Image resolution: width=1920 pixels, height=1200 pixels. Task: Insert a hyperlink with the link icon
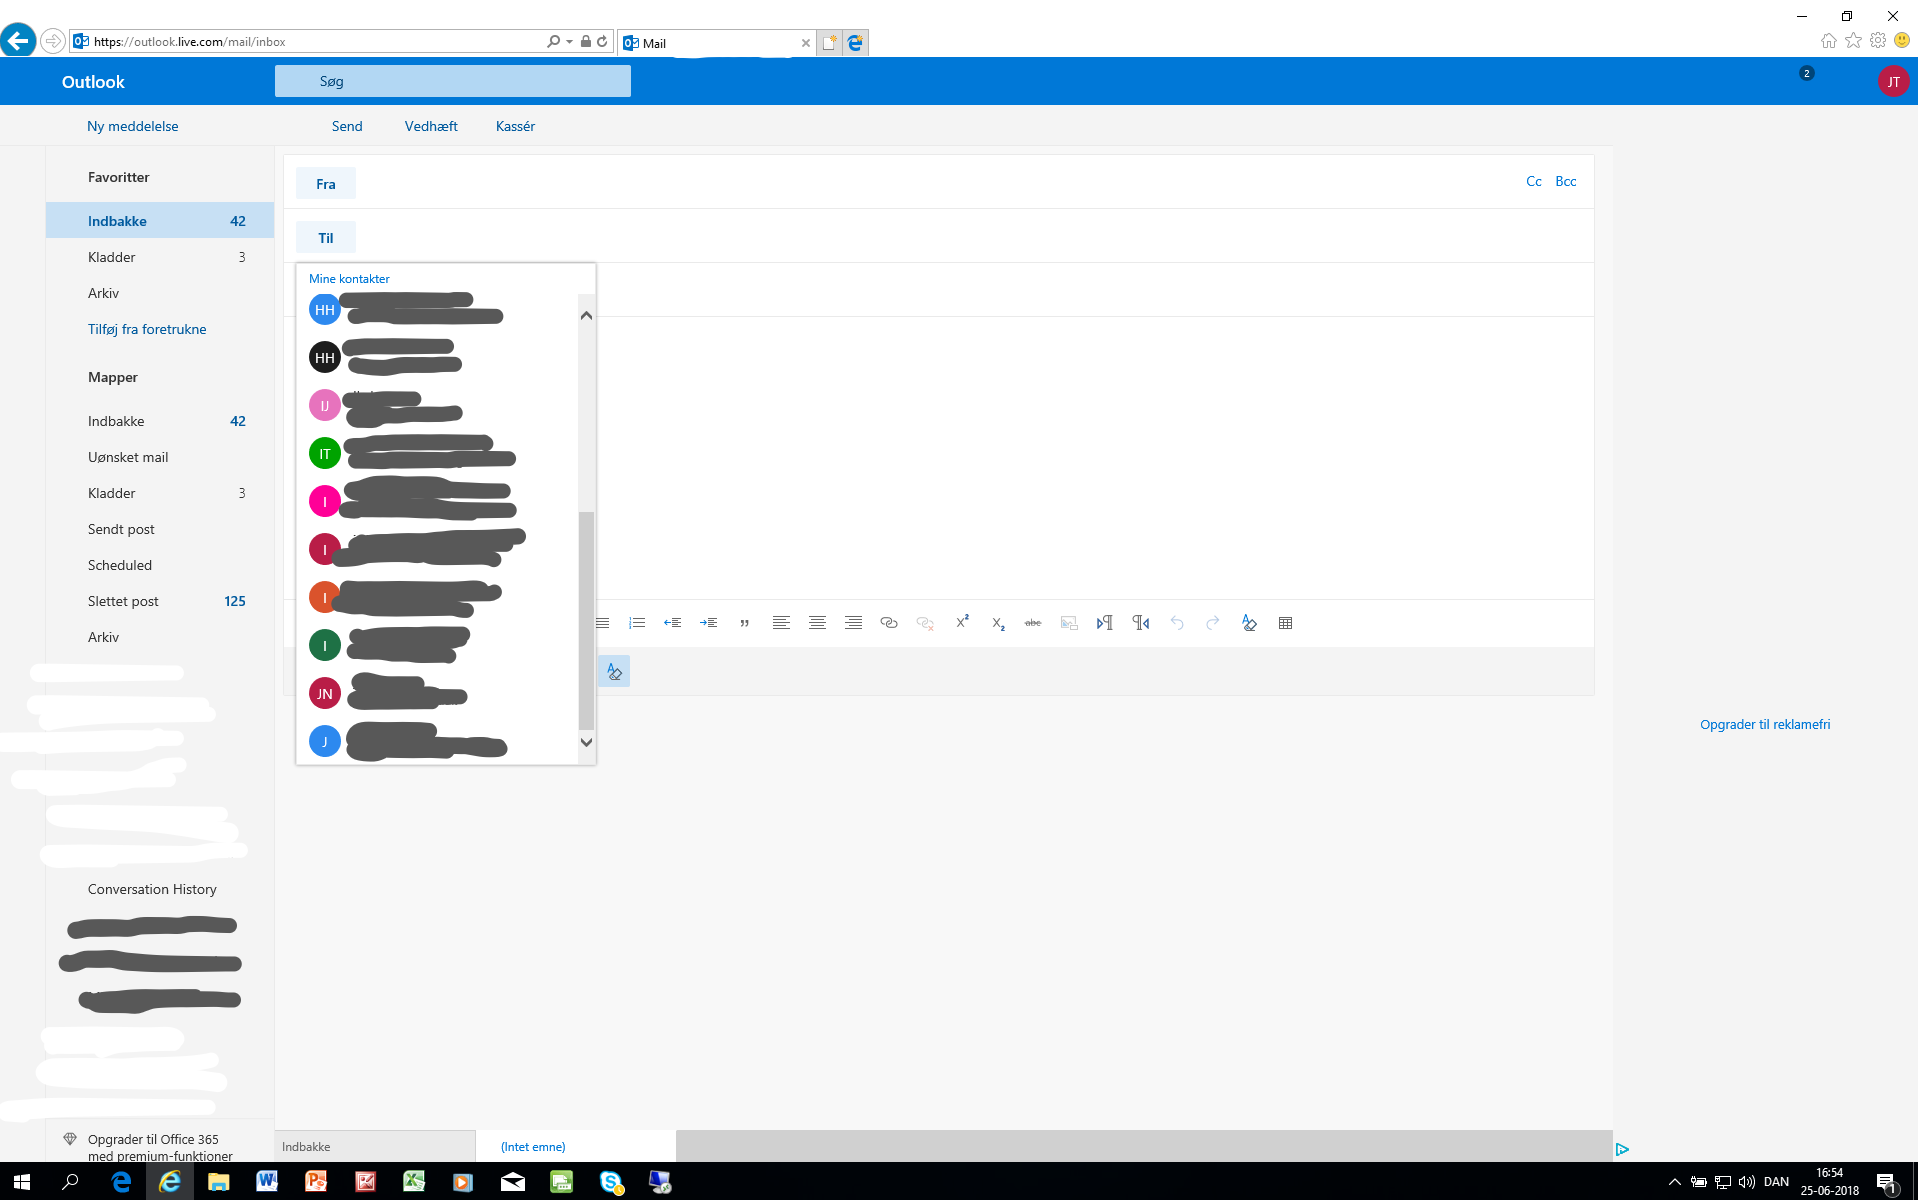coord(888,623)
